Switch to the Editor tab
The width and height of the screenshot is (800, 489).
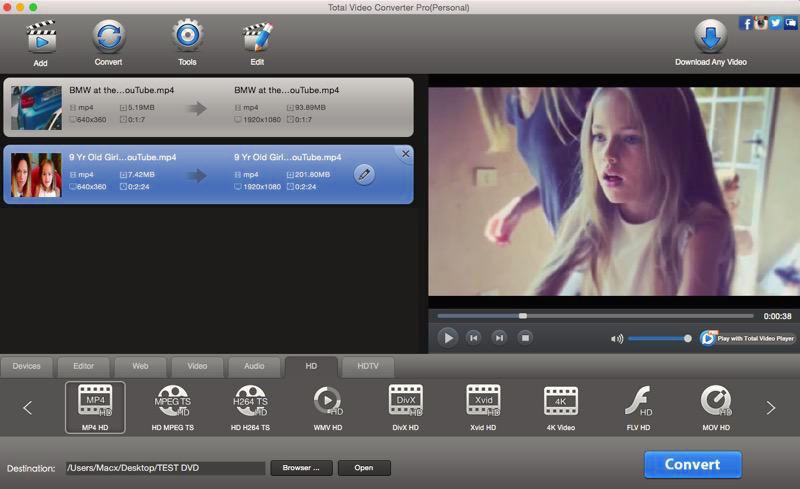coord(84,366)
